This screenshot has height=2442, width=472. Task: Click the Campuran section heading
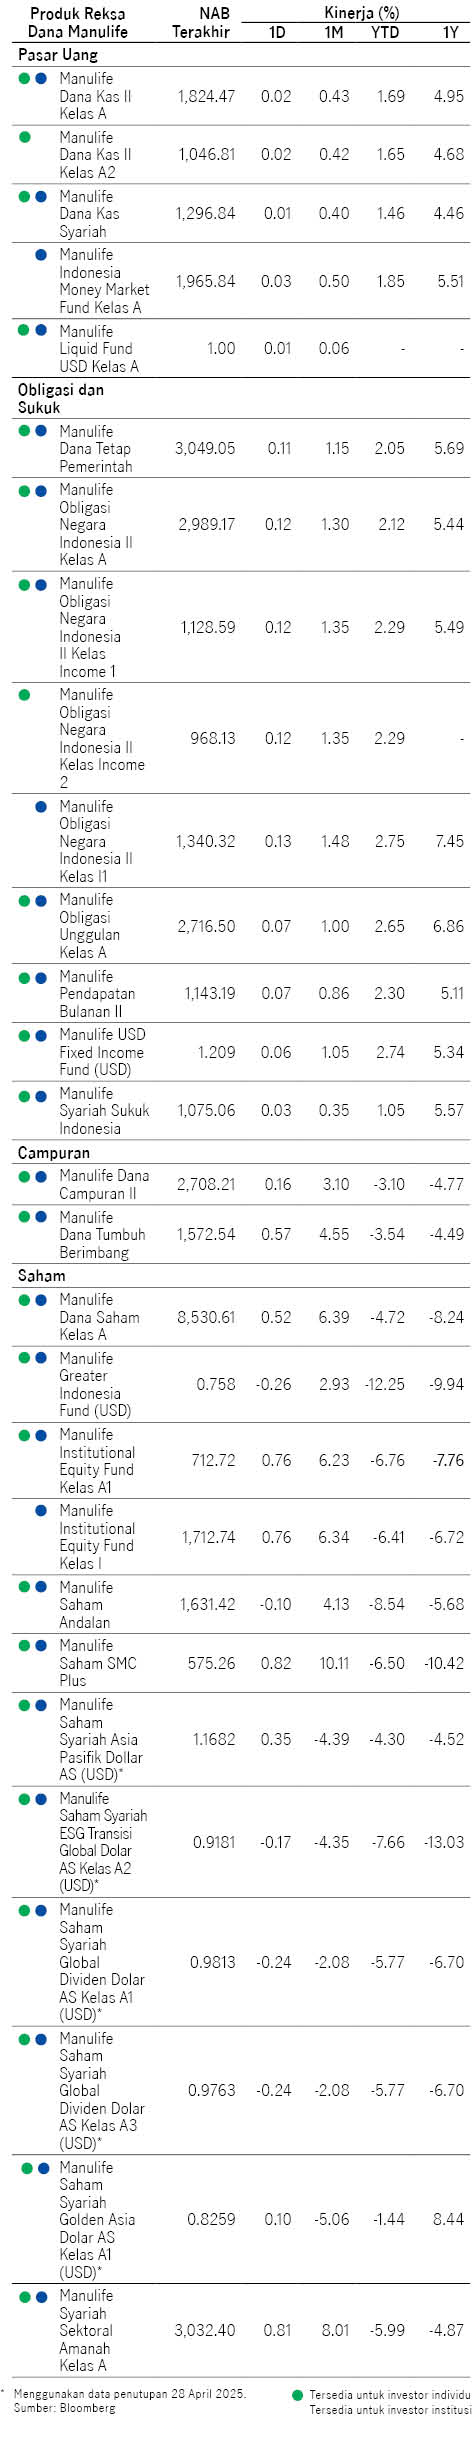coord(53,1153)
